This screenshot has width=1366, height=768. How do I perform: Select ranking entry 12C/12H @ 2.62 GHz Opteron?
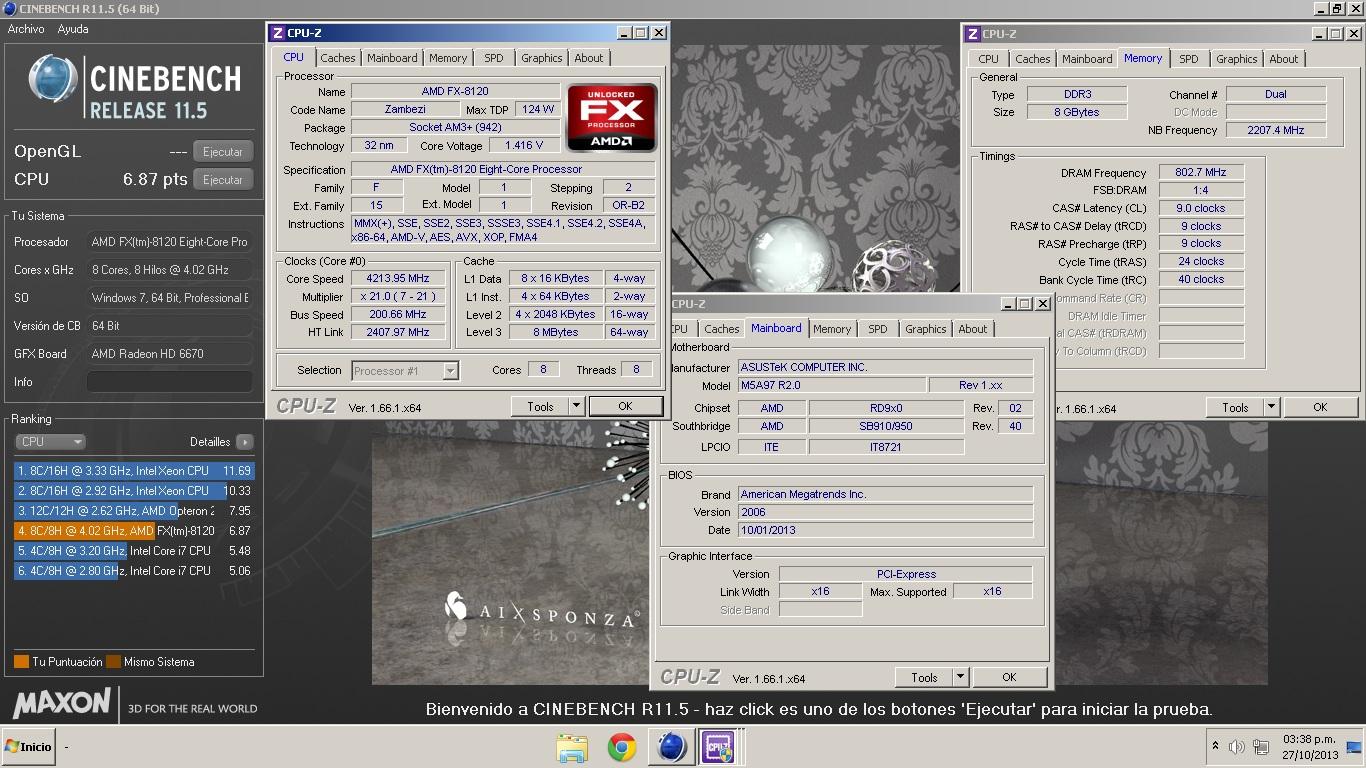coord(134,511)
